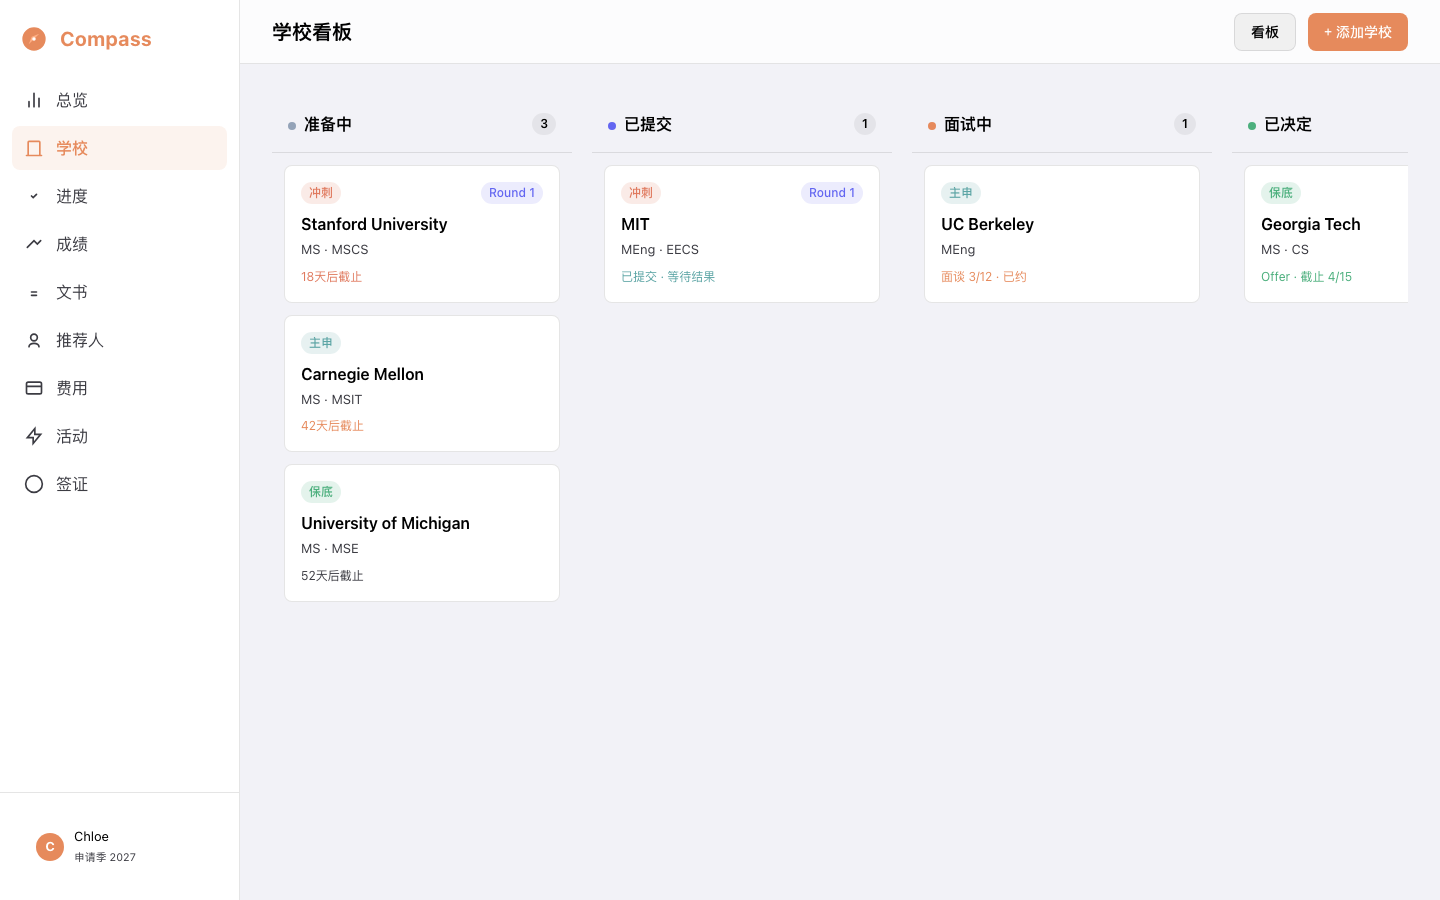Click 冲刺 tag on MIT card
Viewport: 1440px width, 900px height.
click(641, 193)
